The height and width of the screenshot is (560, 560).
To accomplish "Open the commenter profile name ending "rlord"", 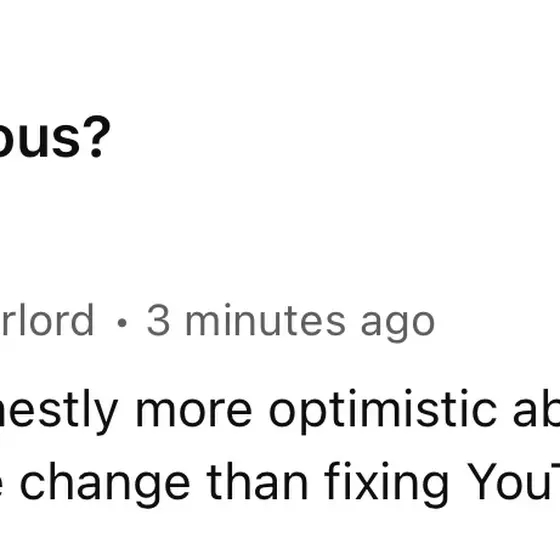I will click(47, 320).
